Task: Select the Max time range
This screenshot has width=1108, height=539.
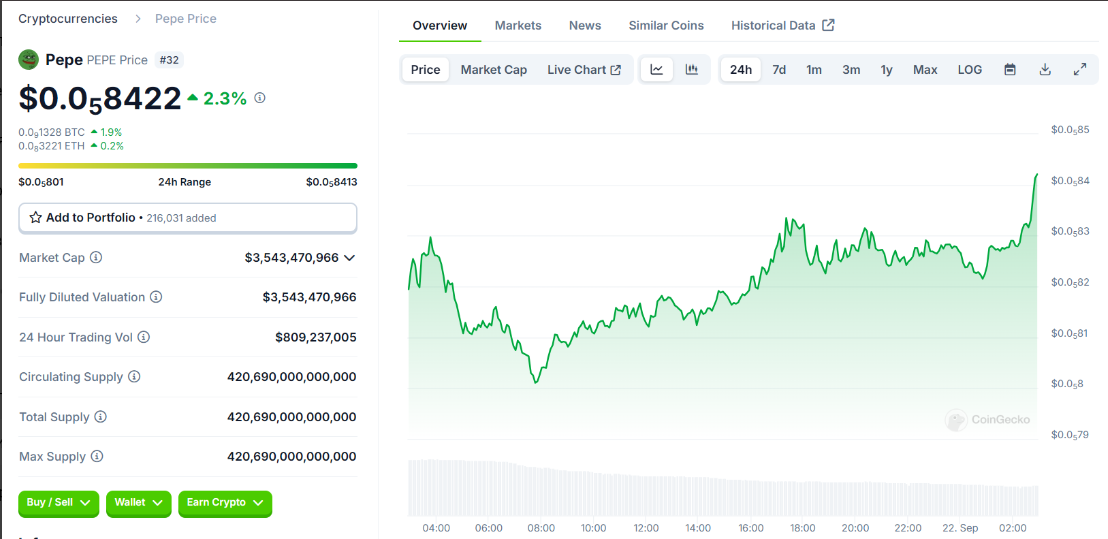Action: (x=925, y=70)
